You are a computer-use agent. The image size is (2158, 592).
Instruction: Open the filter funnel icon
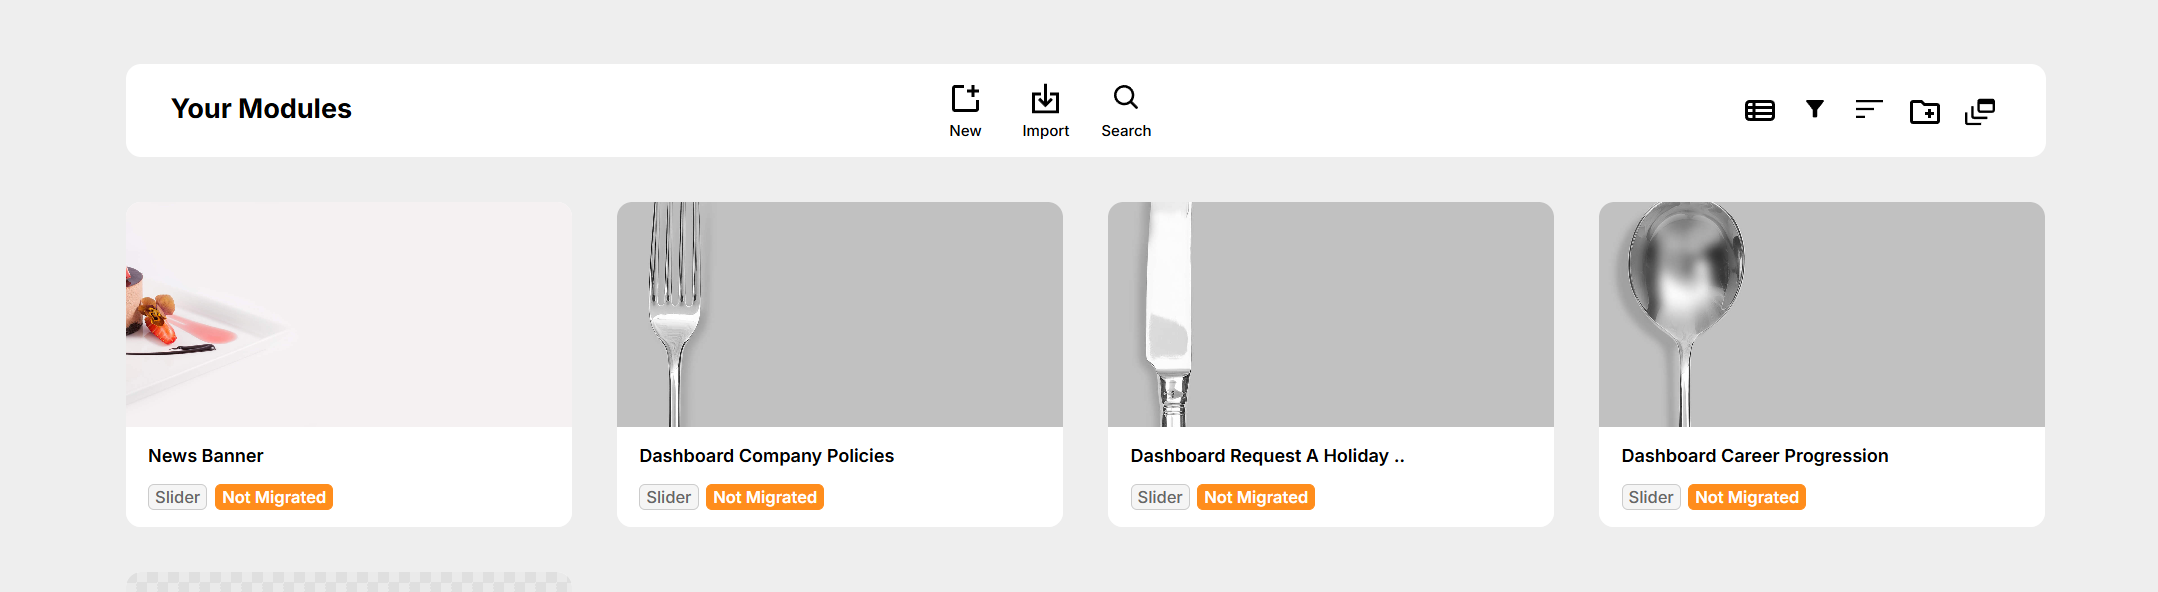[x=1814, y=109]
